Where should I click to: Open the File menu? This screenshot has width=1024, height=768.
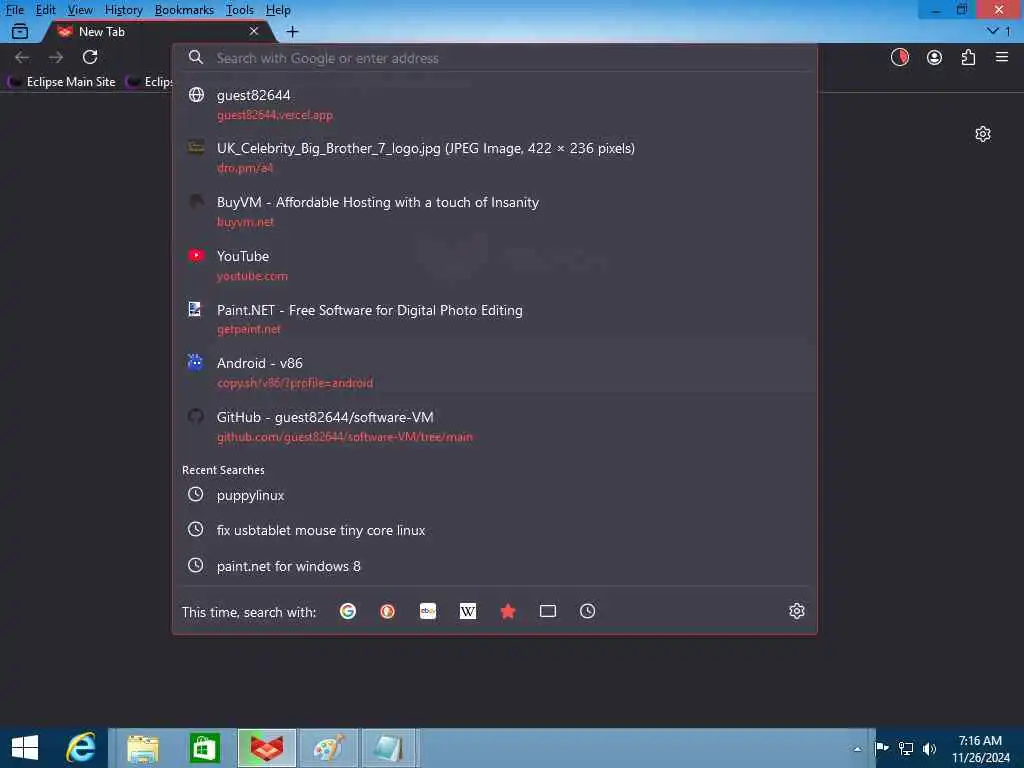pos(14,10)
